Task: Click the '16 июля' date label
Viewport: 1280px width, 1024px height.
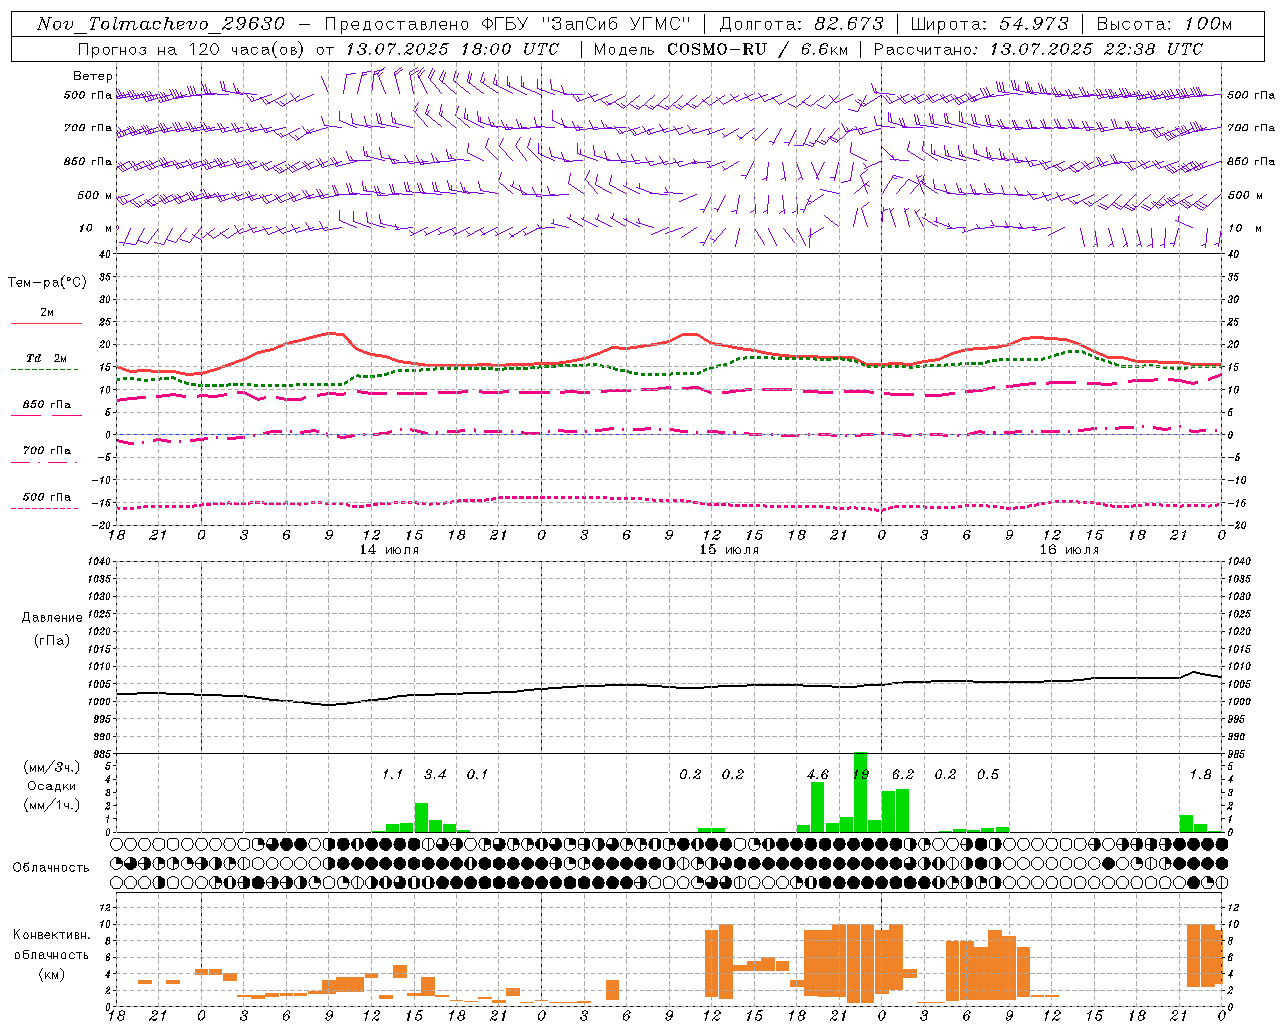Action: click(1069, 549)
